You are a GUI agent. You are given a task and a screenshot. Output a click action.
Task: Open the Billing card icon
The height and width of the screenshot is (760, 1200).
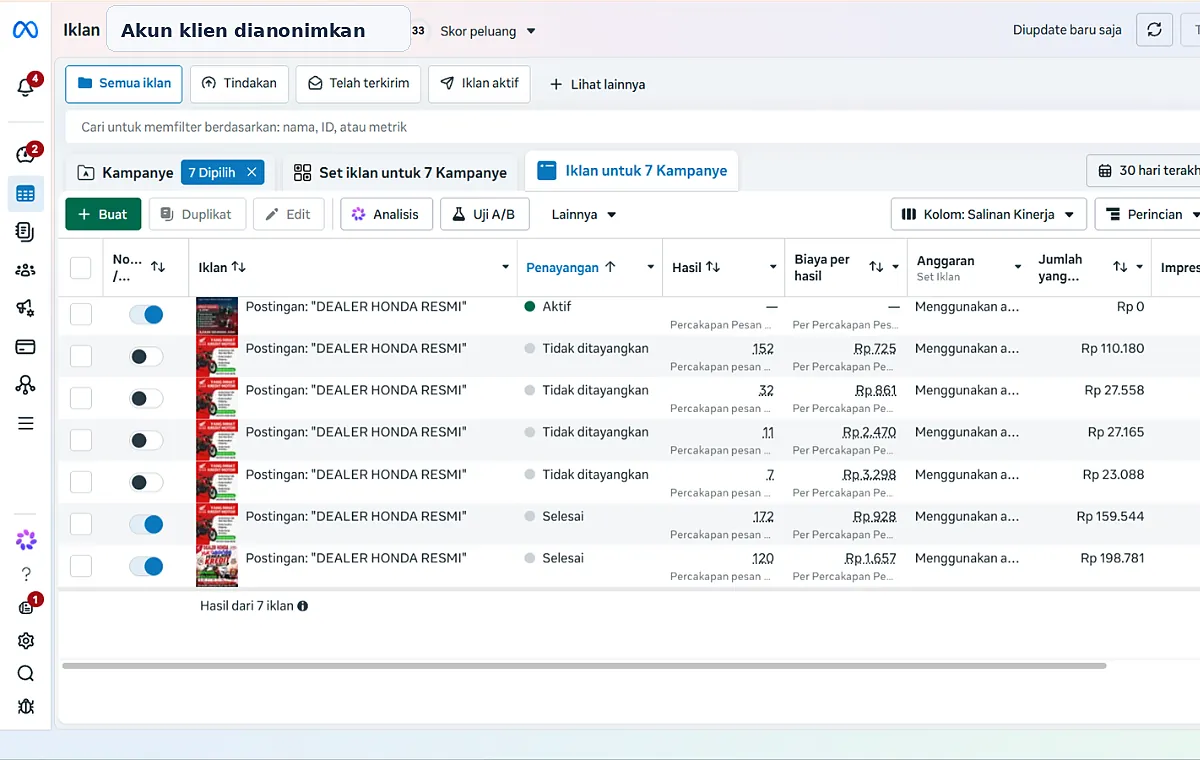pos(26,347)
